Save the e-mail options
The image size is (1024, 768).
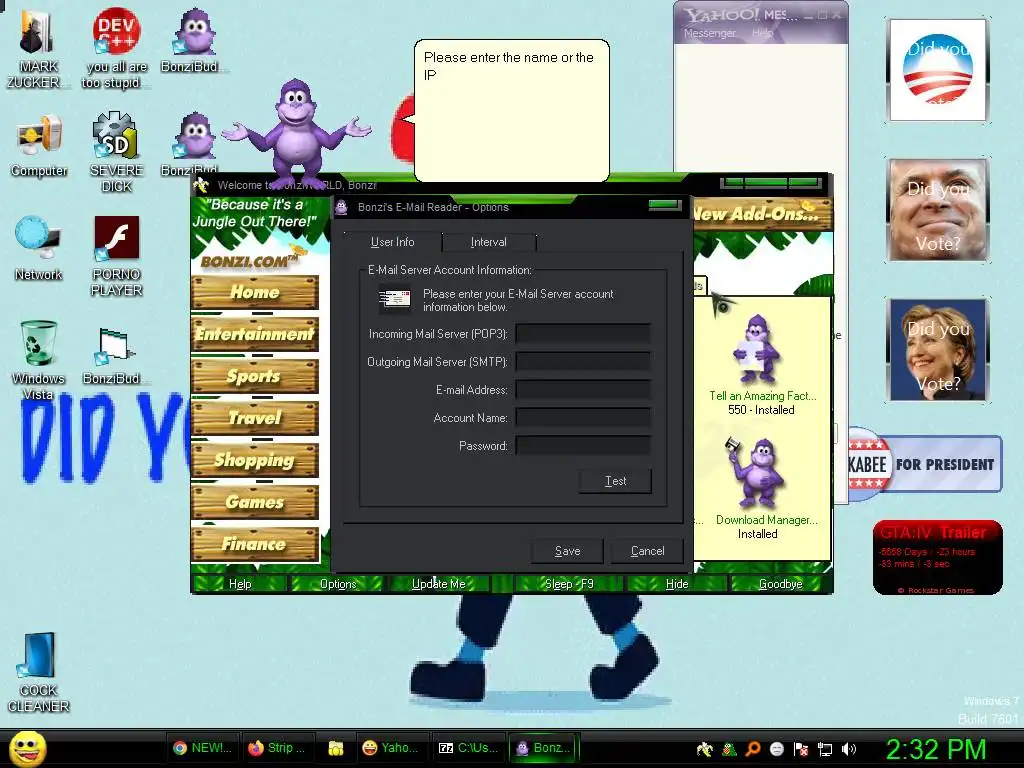[x=568, y=551]
